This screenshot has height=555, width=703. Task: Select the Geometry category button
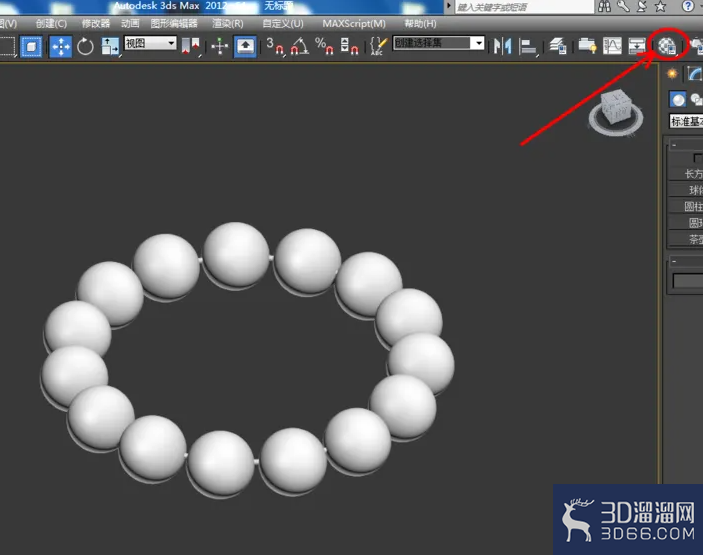[x=677, y=99]
